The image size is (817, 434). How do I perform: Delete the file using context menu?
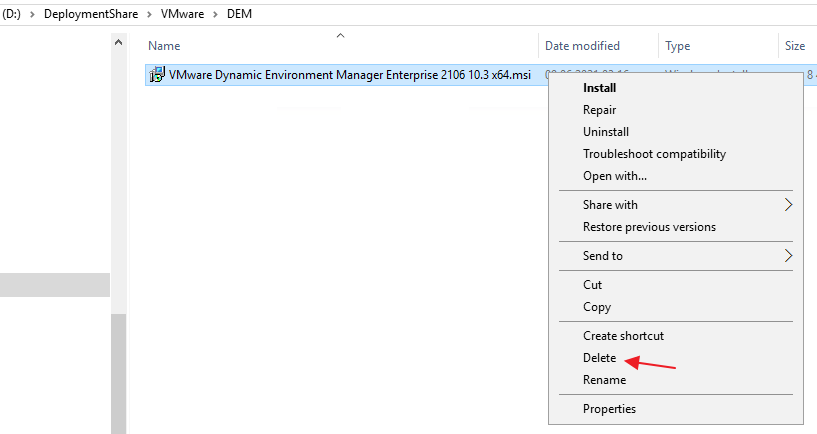click(599, 358)
